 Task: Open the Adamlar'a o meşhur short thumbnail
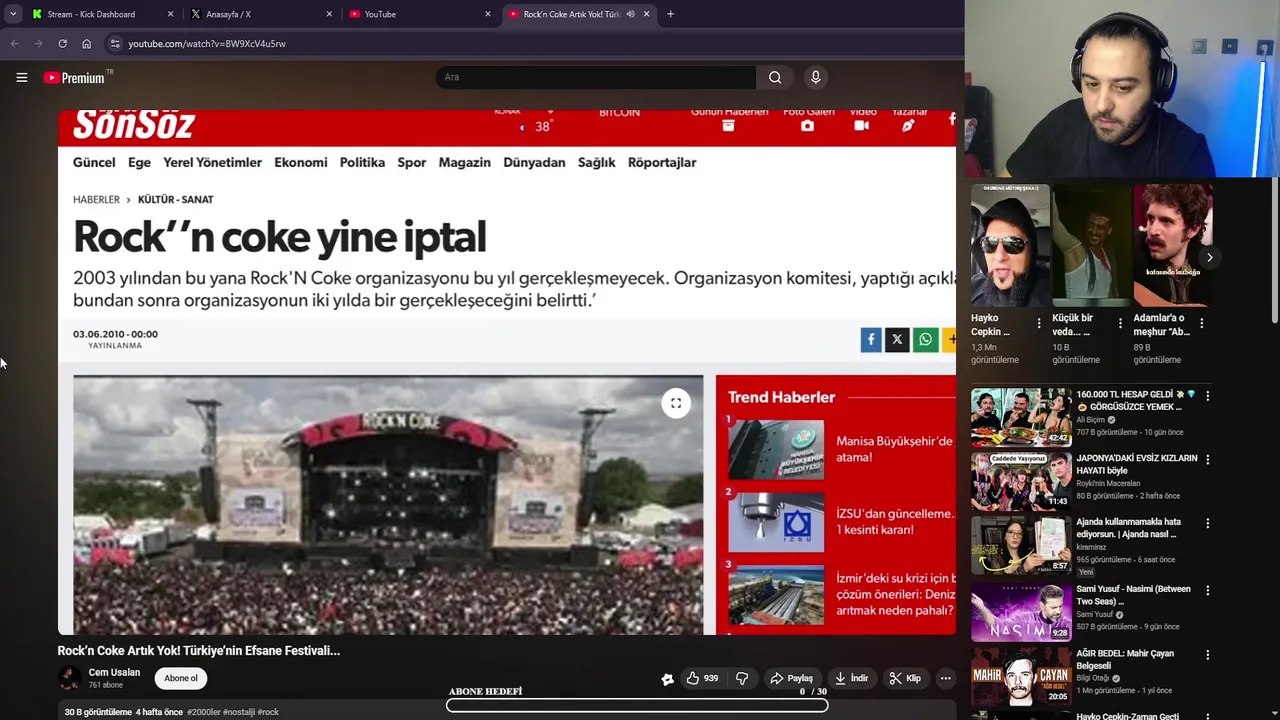(1172, 245)
